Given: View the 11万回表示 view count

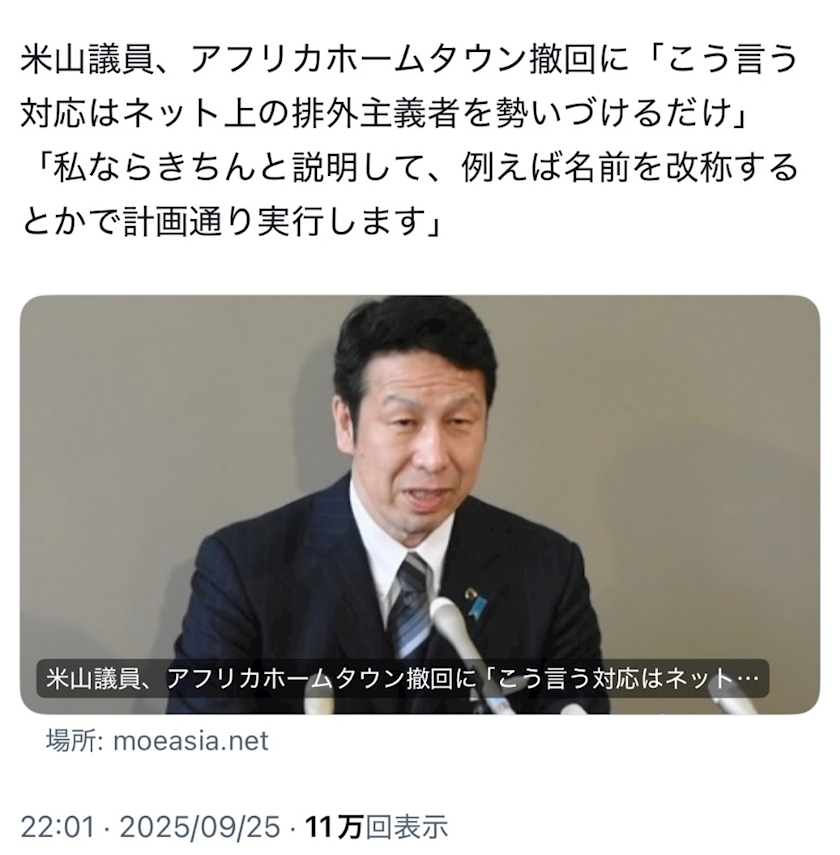Looking at the screenshot, I should (x=376, y=827).
